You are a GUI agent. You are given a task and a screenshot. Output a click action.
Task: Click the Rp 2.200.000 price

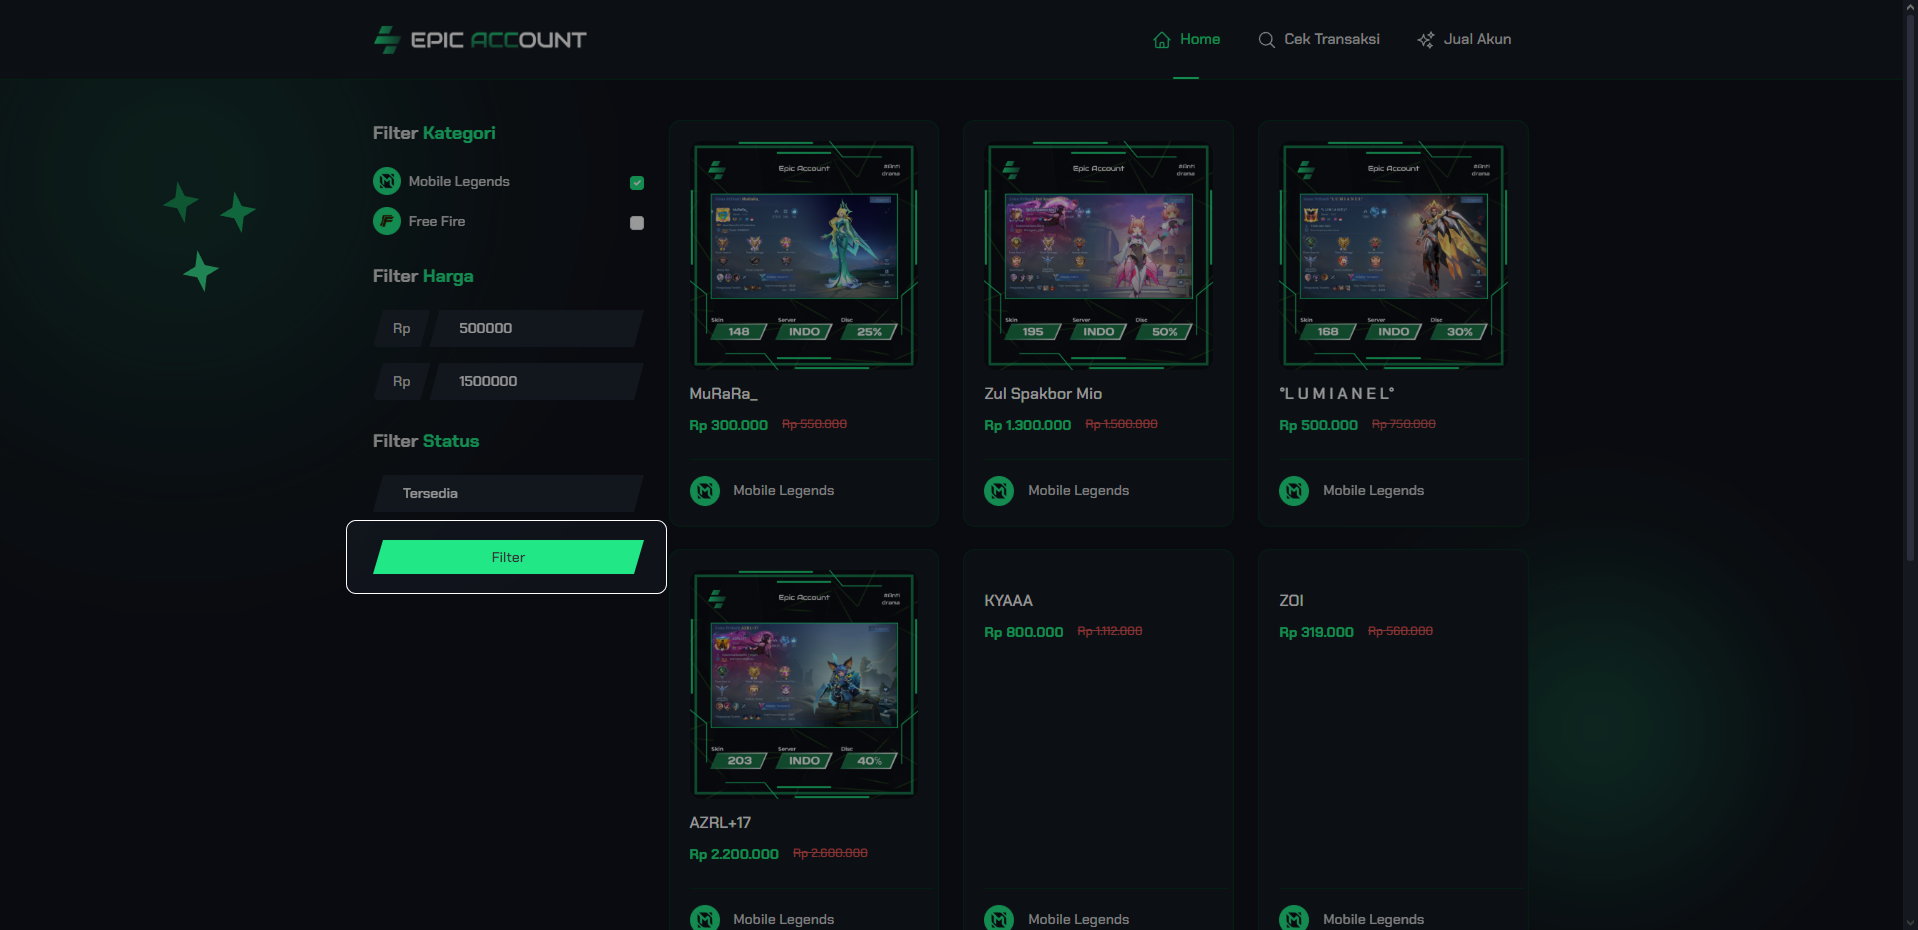tap(734, 854)
